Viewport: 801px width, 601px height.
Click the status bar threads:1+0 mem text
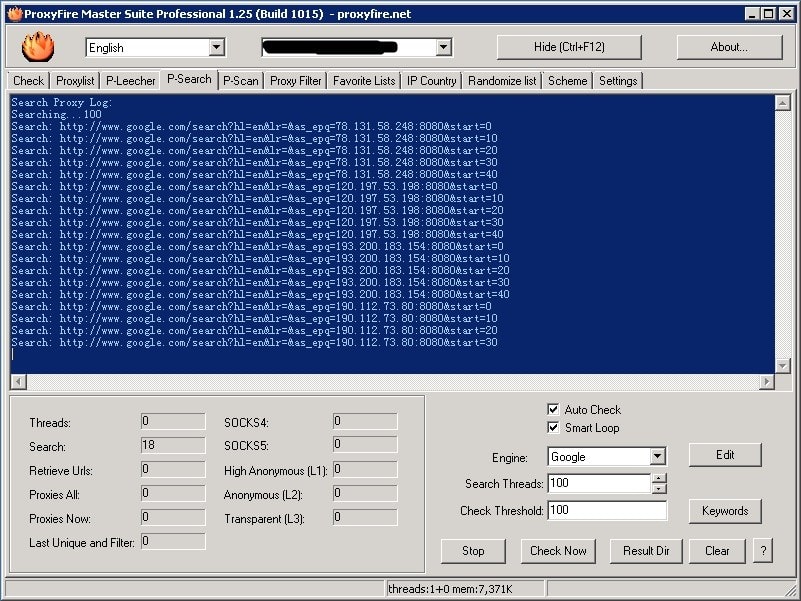pos(450,589)
